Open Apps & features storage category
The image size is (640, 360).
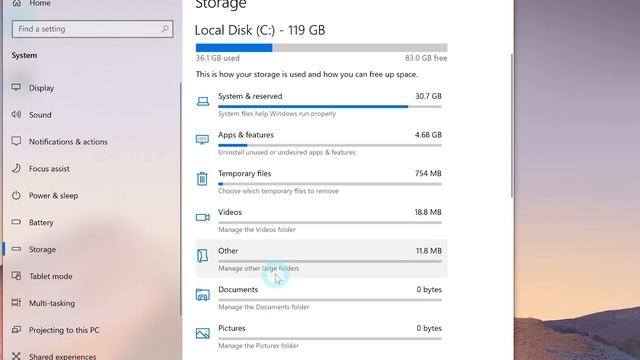pyautogui.click(x=322, y=143)
